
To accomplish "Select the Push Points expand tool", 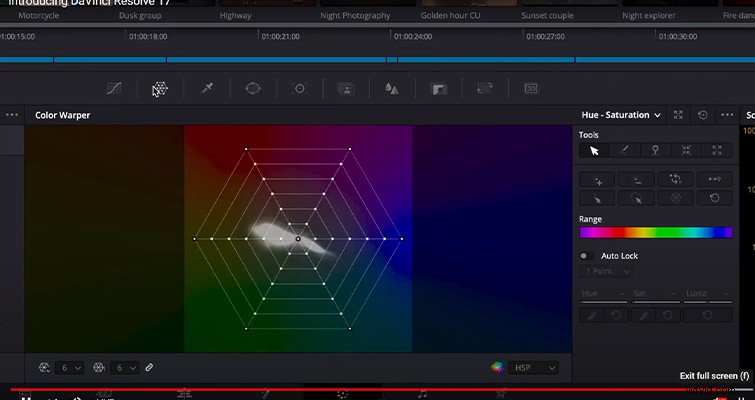I will [717, 151].
